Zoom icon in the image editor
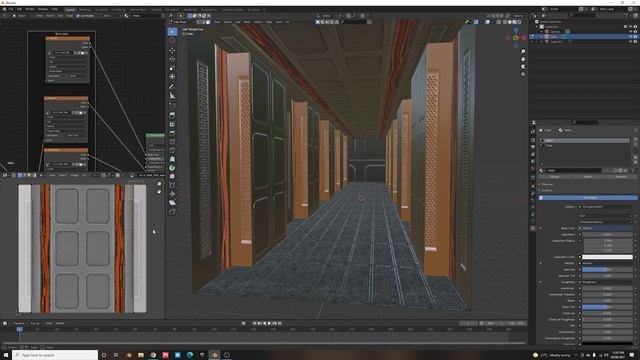Screen dimensions: 640x360 159,184
